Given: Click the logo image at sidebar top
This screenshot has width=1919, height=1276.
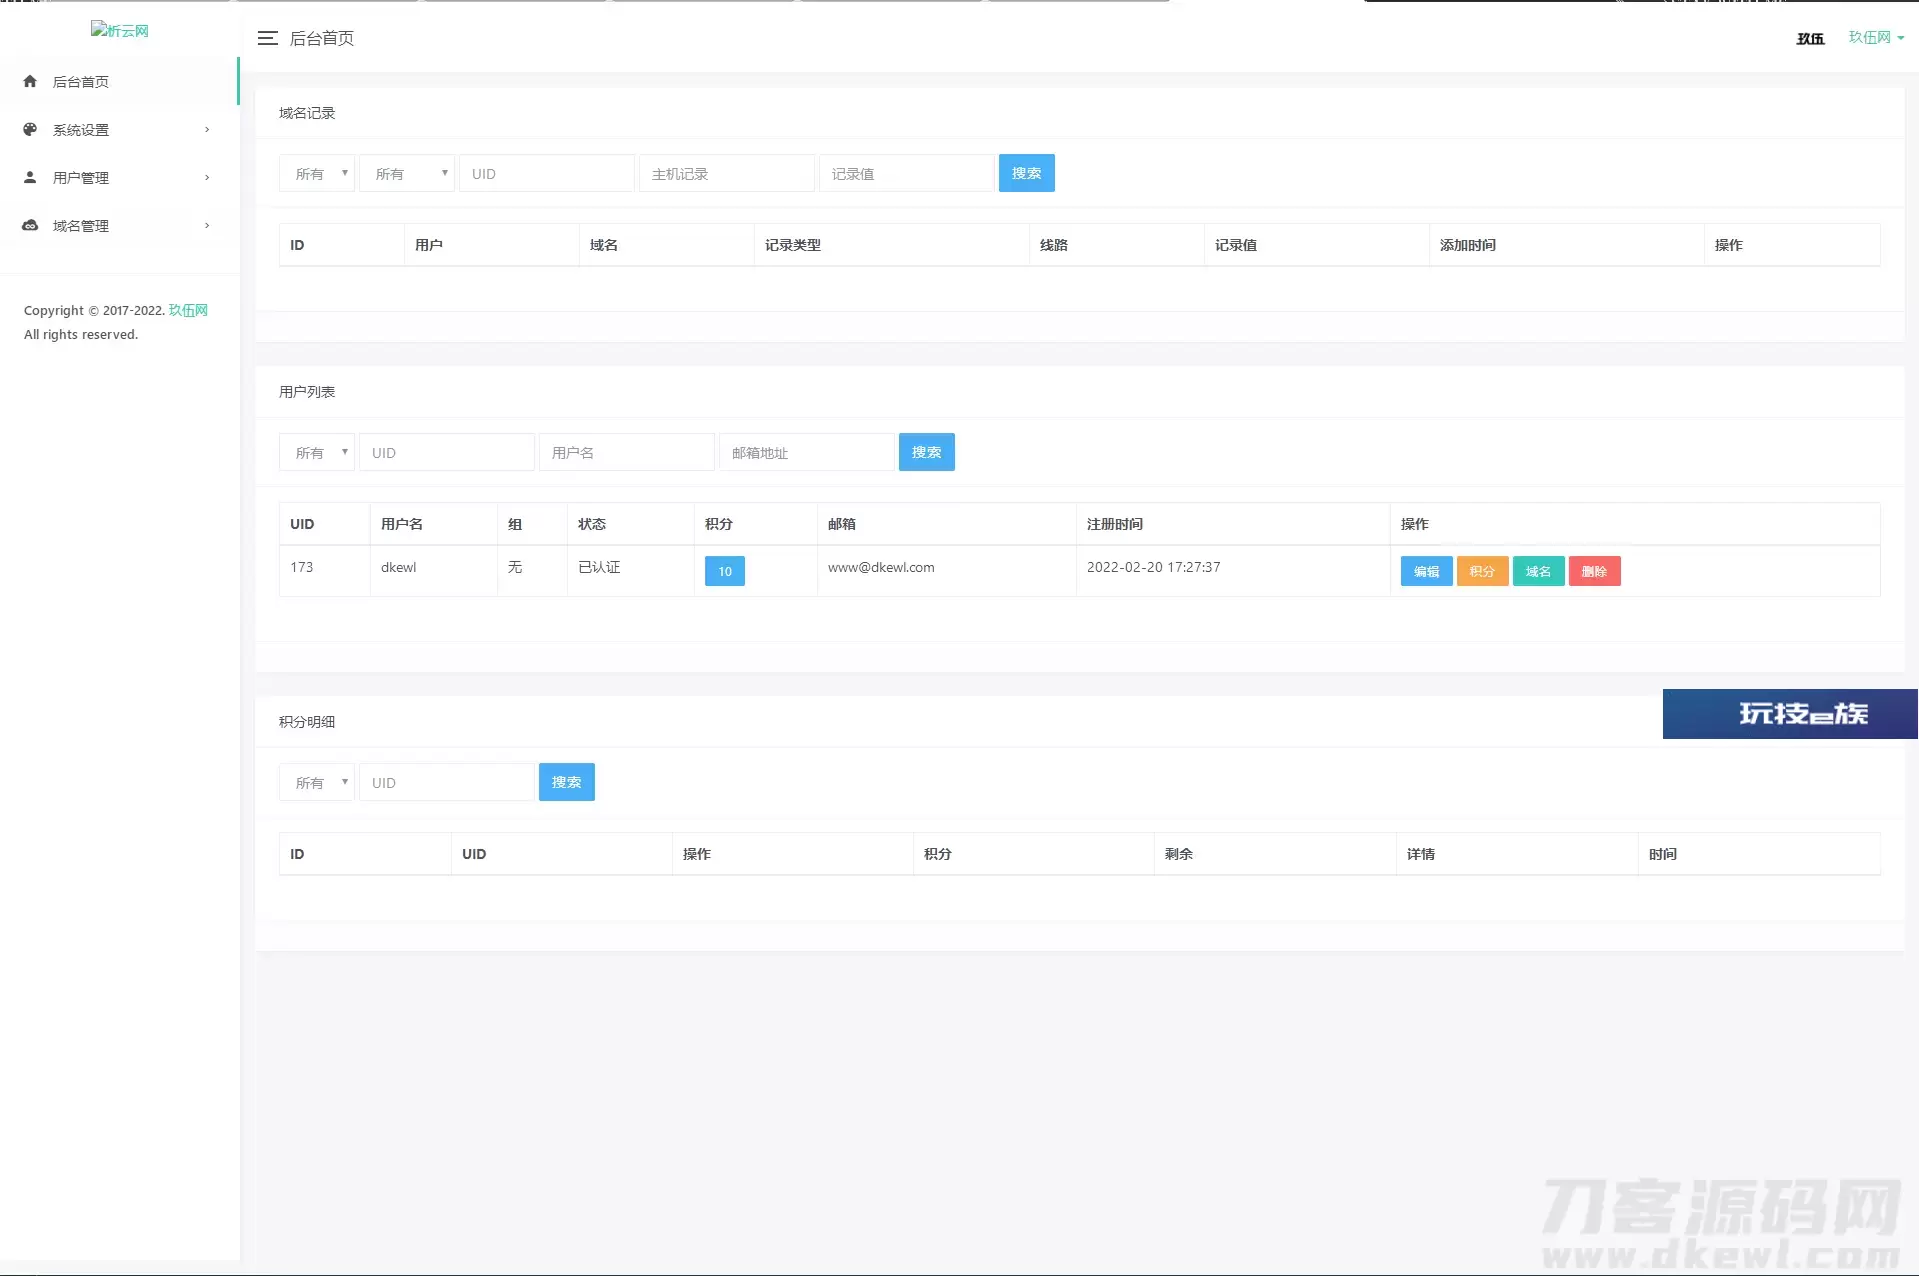Looking at the screenshot, I should pyautogui.click(x=120, y=30).
